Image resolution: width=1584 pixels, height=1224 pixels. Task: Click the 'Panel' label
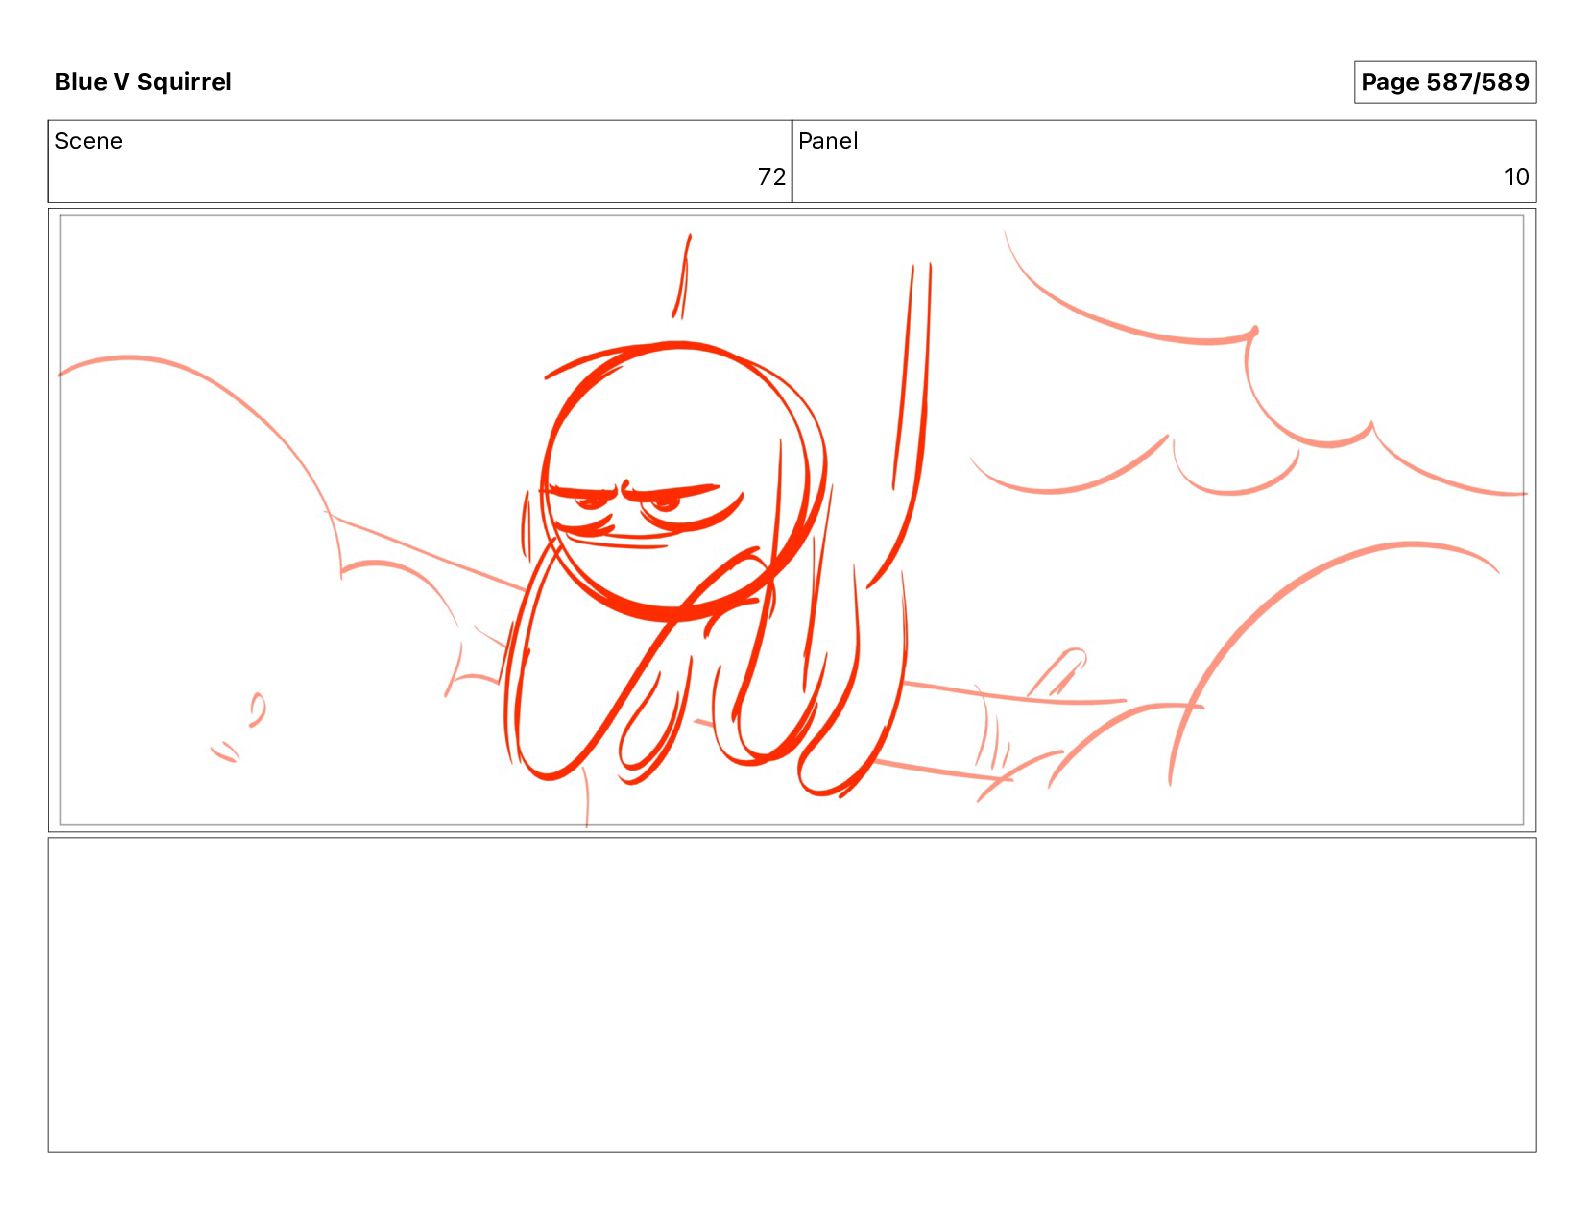tap(828, 141)
